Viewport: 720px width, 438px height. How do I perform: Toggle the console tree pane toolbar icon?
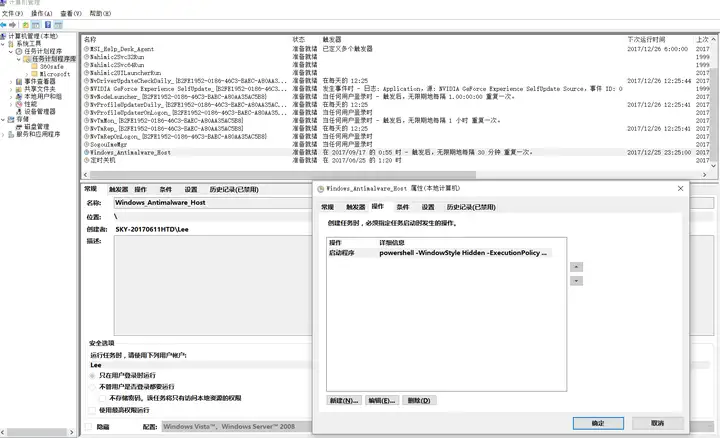point(35,25)
